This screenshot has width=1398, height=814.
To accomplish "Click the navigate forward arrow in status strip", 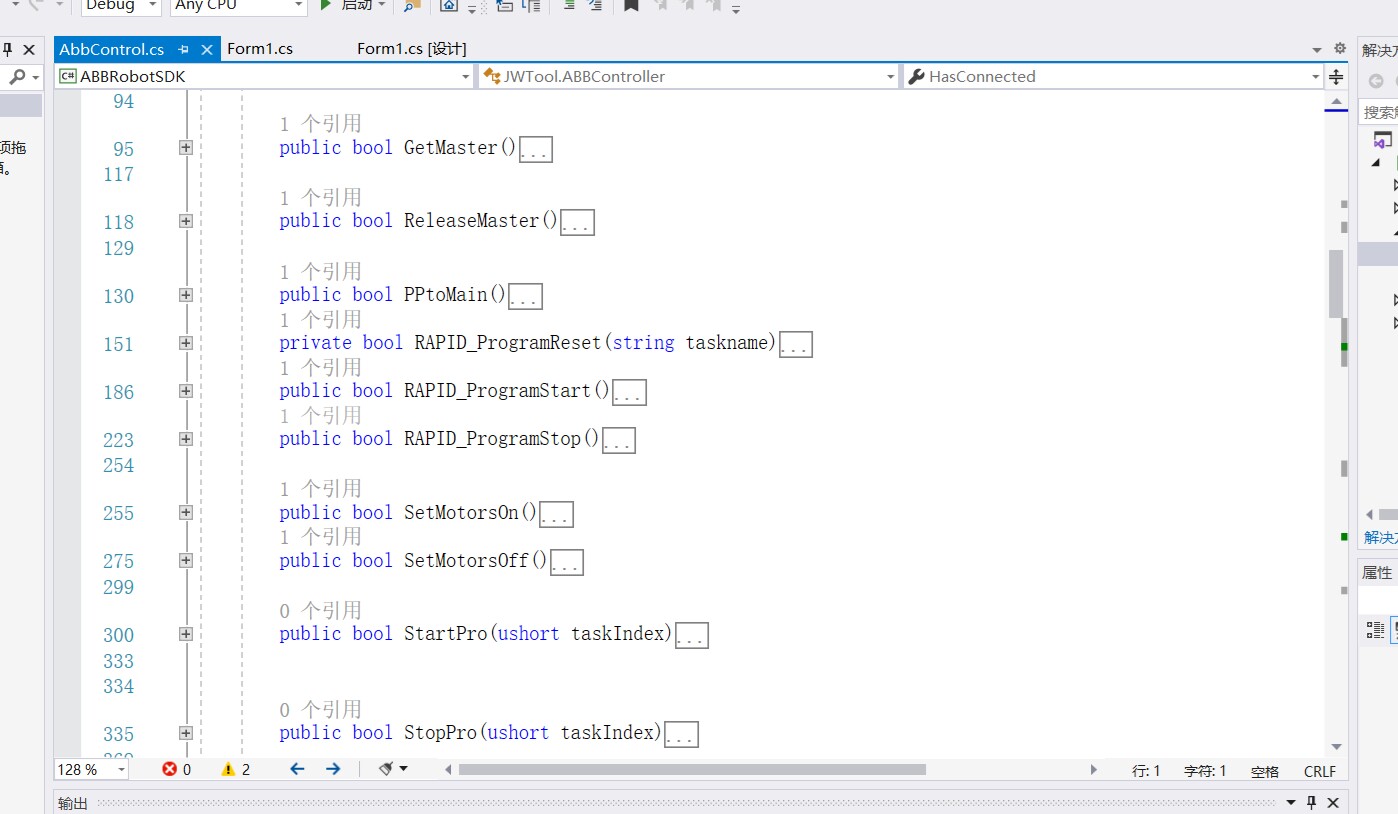I will pos(333,769).
